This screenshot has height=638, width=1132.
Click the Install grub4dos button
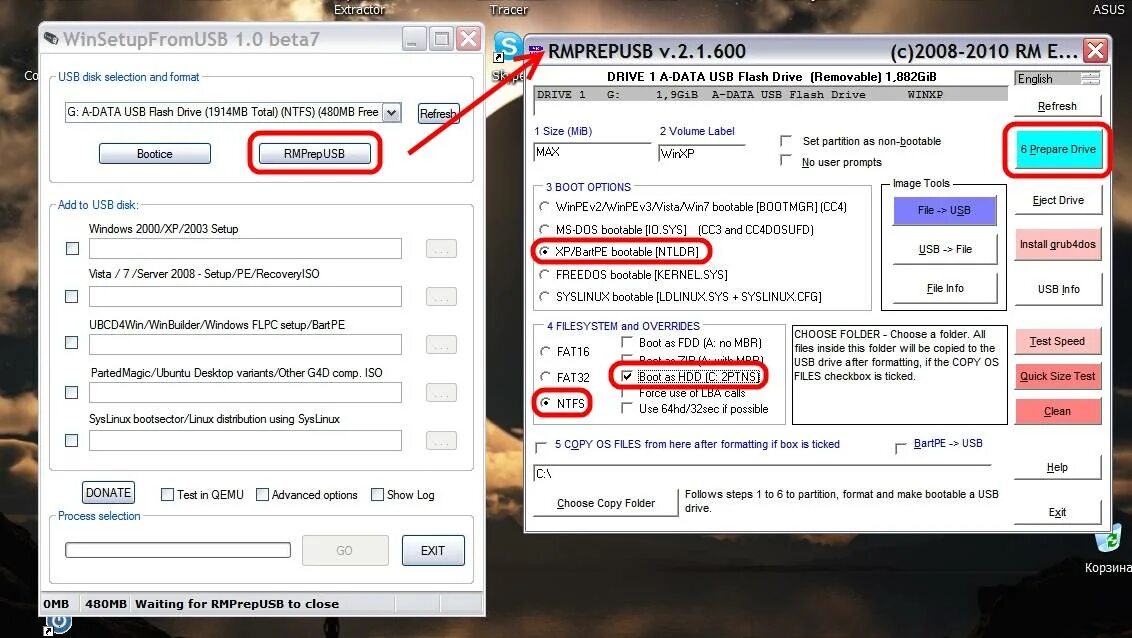tap(1057, 243)
